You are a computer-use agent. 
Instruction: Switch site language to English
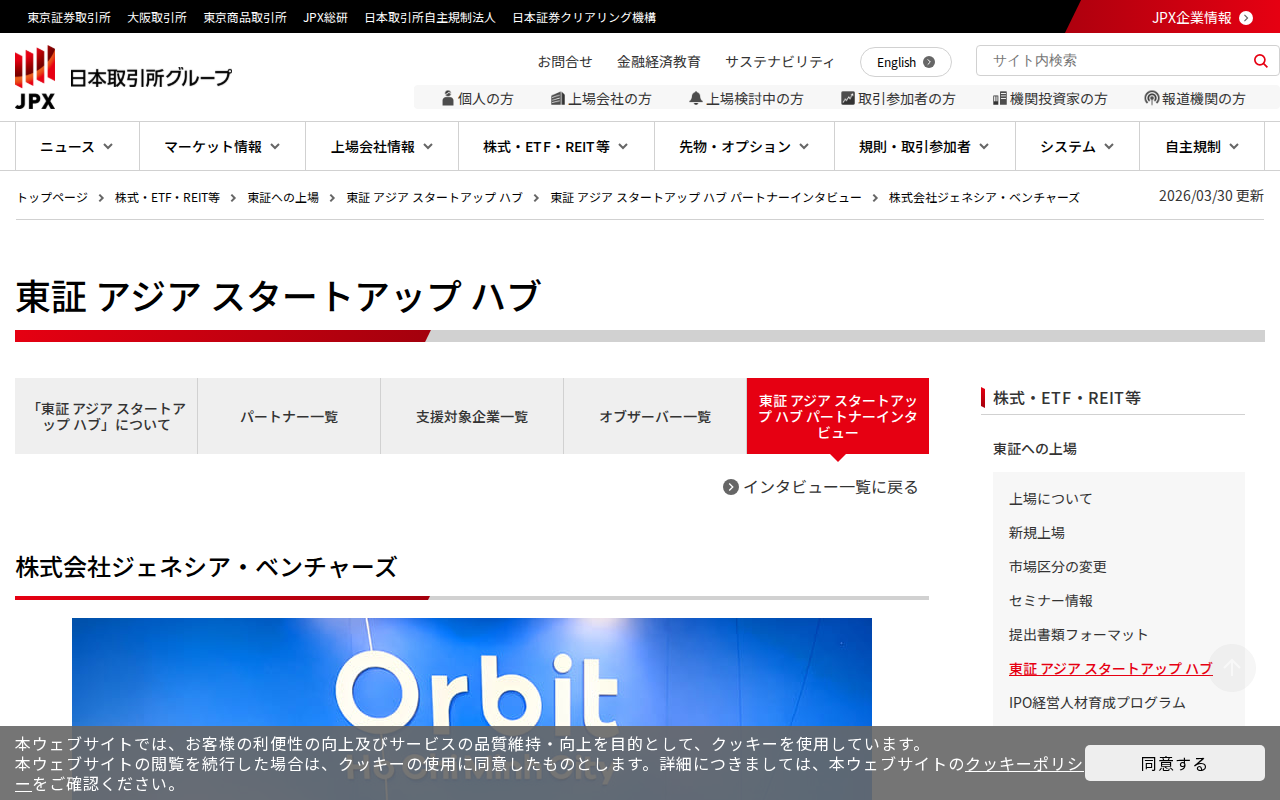click(906, 62)
